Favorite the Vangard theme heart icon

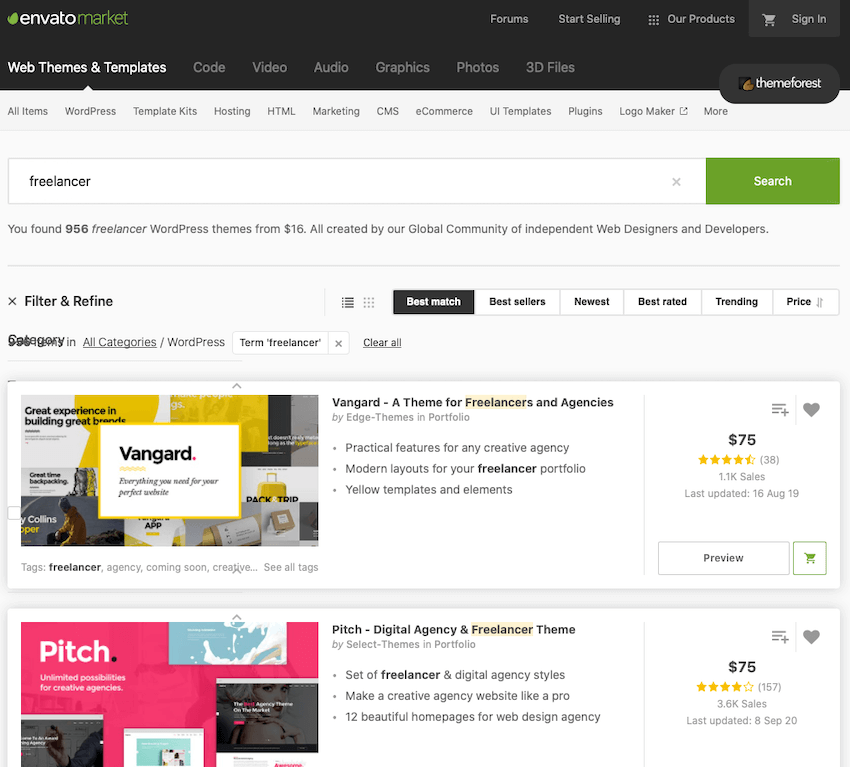coord(811,410)
